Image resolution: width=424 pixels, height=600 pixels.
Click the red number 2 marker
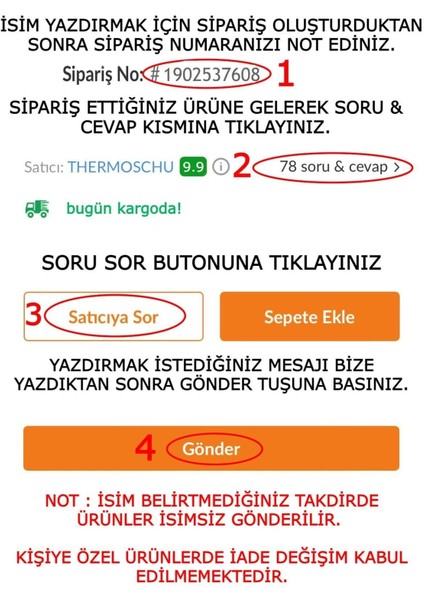[x=241, y=165]
